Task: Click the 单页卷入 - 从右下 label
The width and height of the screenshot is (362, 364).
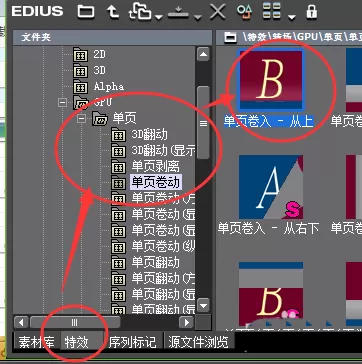Action: click(269, 228)
